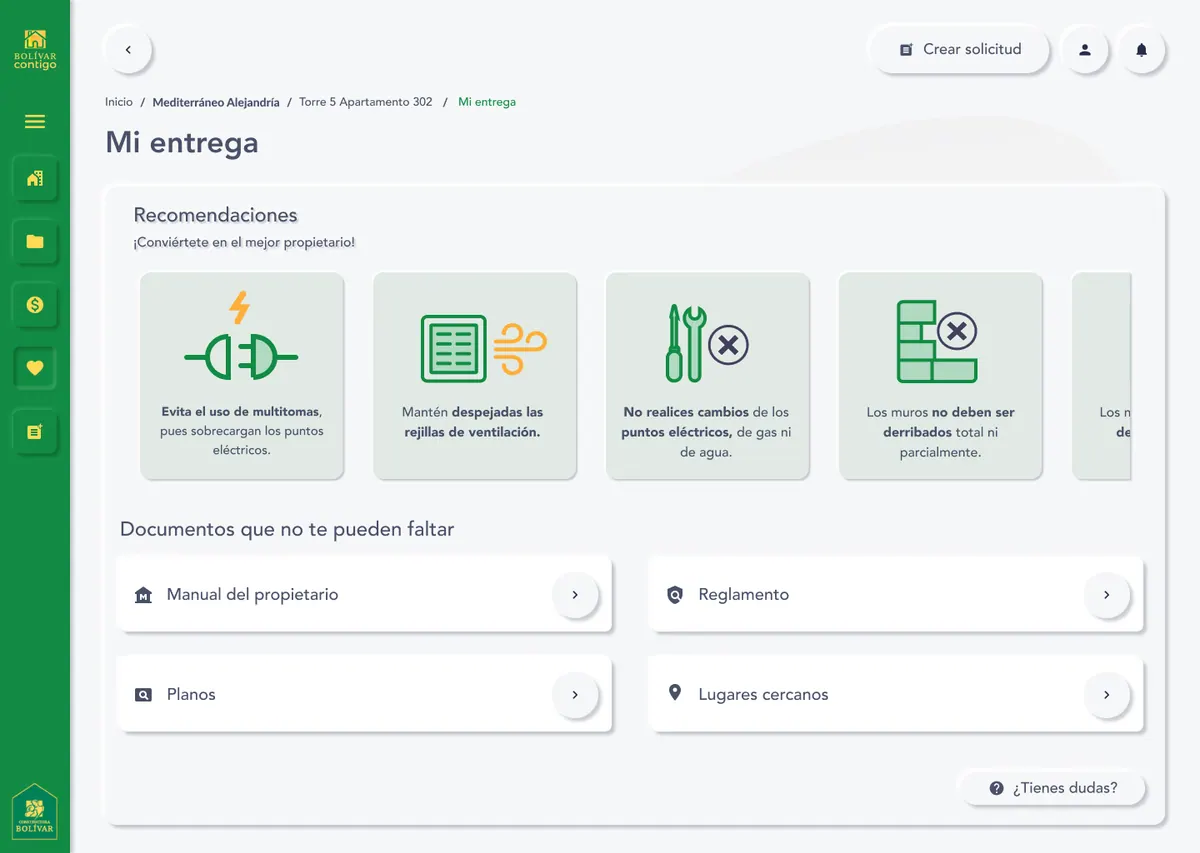Click the ¡Conviértete en el mejor propietario! text

(x=244, y=243)
